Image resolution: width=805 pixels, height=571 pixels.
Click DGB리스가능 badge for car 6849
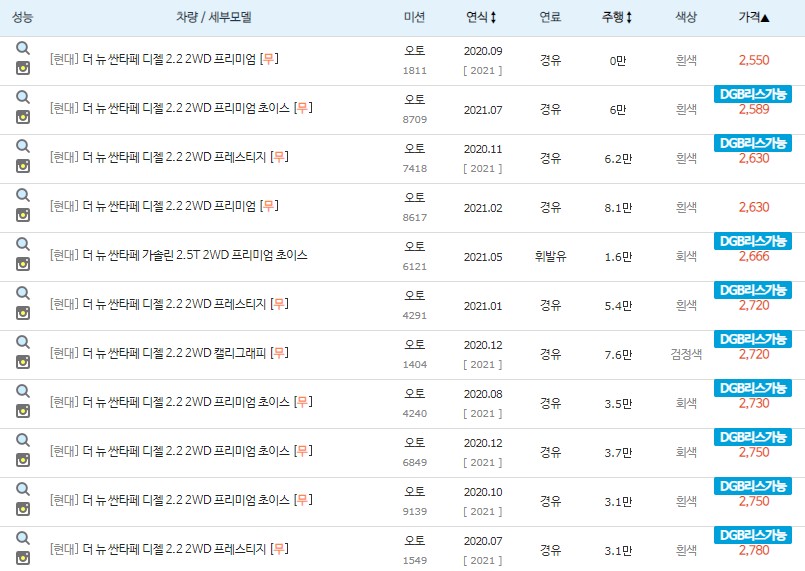click(753, 437)
